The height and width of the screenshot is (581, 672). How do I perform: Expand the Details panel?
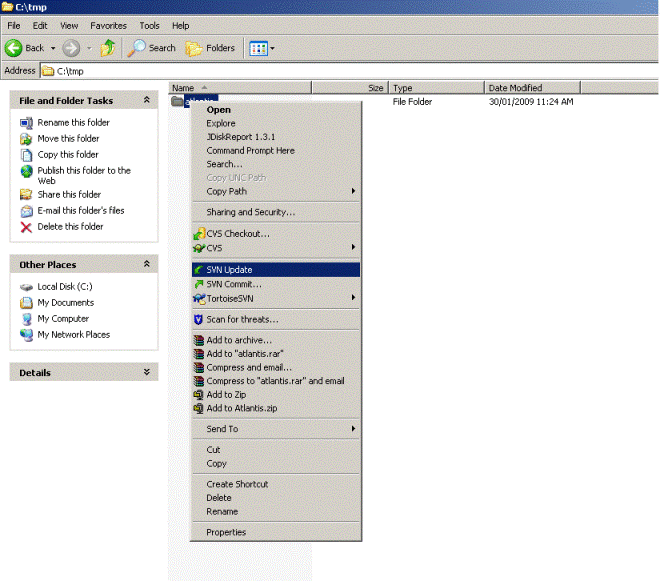(x=147, y=373)
